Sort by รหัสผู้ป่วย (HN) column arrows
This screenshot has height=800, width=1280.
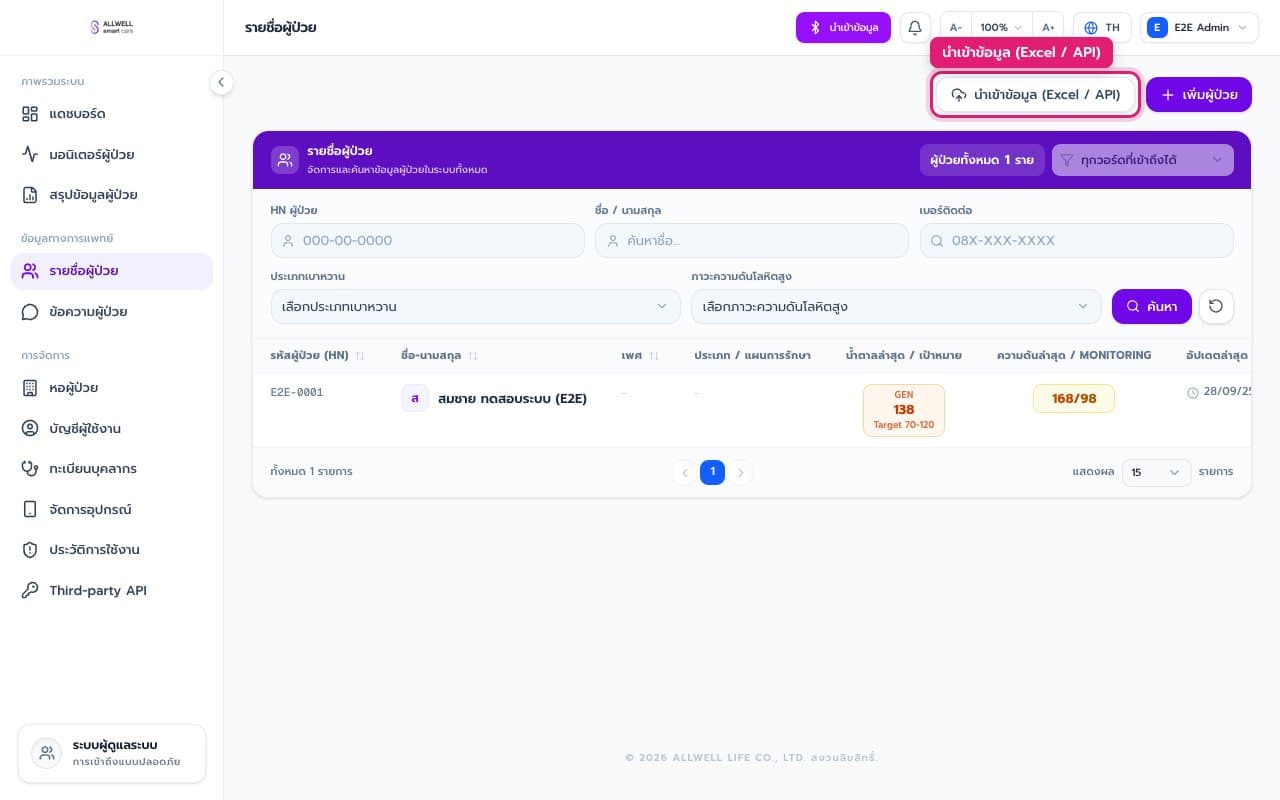360,356
